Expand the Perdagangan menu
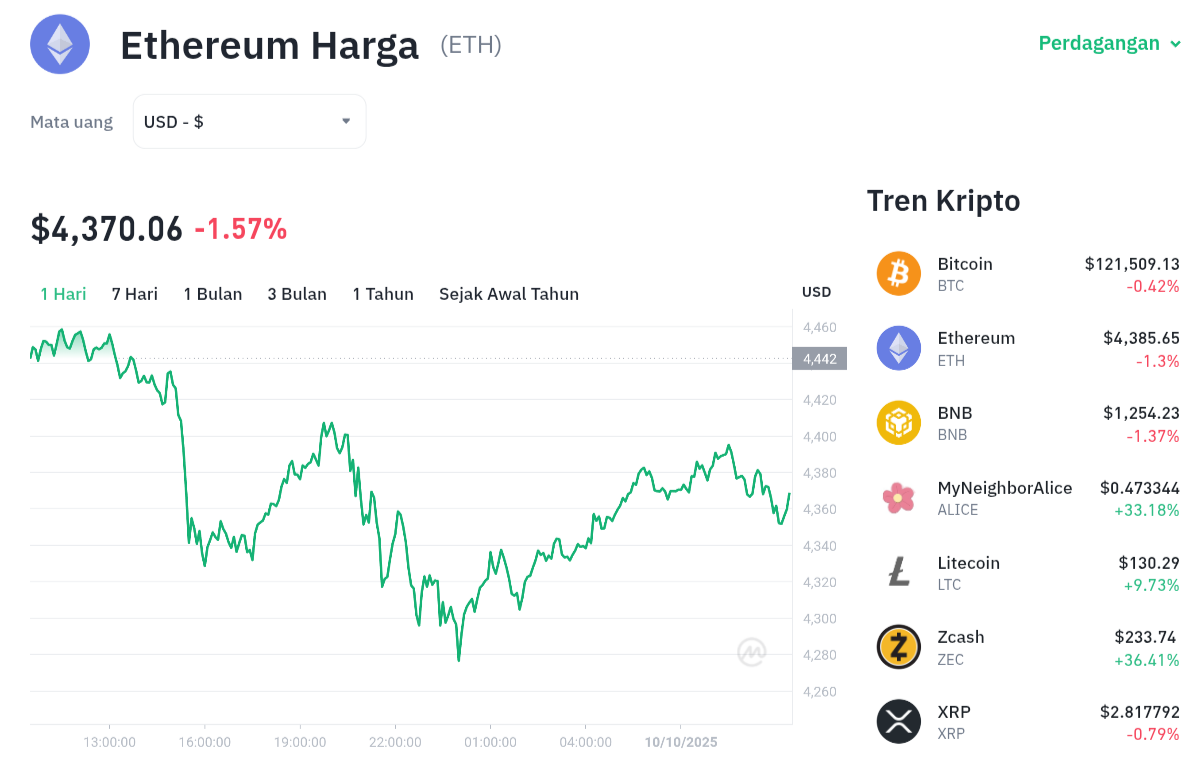Image resolution: width=1201 pixels, height=777 pixels. (1109, 43)
